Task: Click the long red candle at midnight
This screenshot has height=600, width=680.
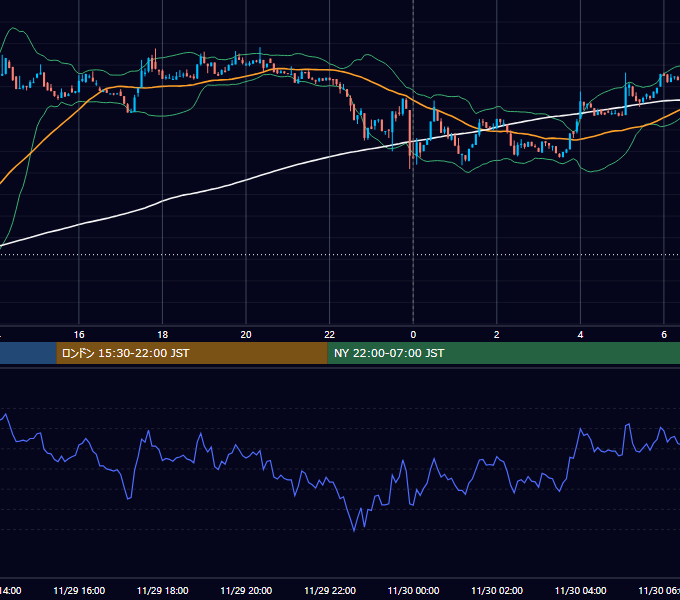Action: pyautogui.click(x=409, y=139)
